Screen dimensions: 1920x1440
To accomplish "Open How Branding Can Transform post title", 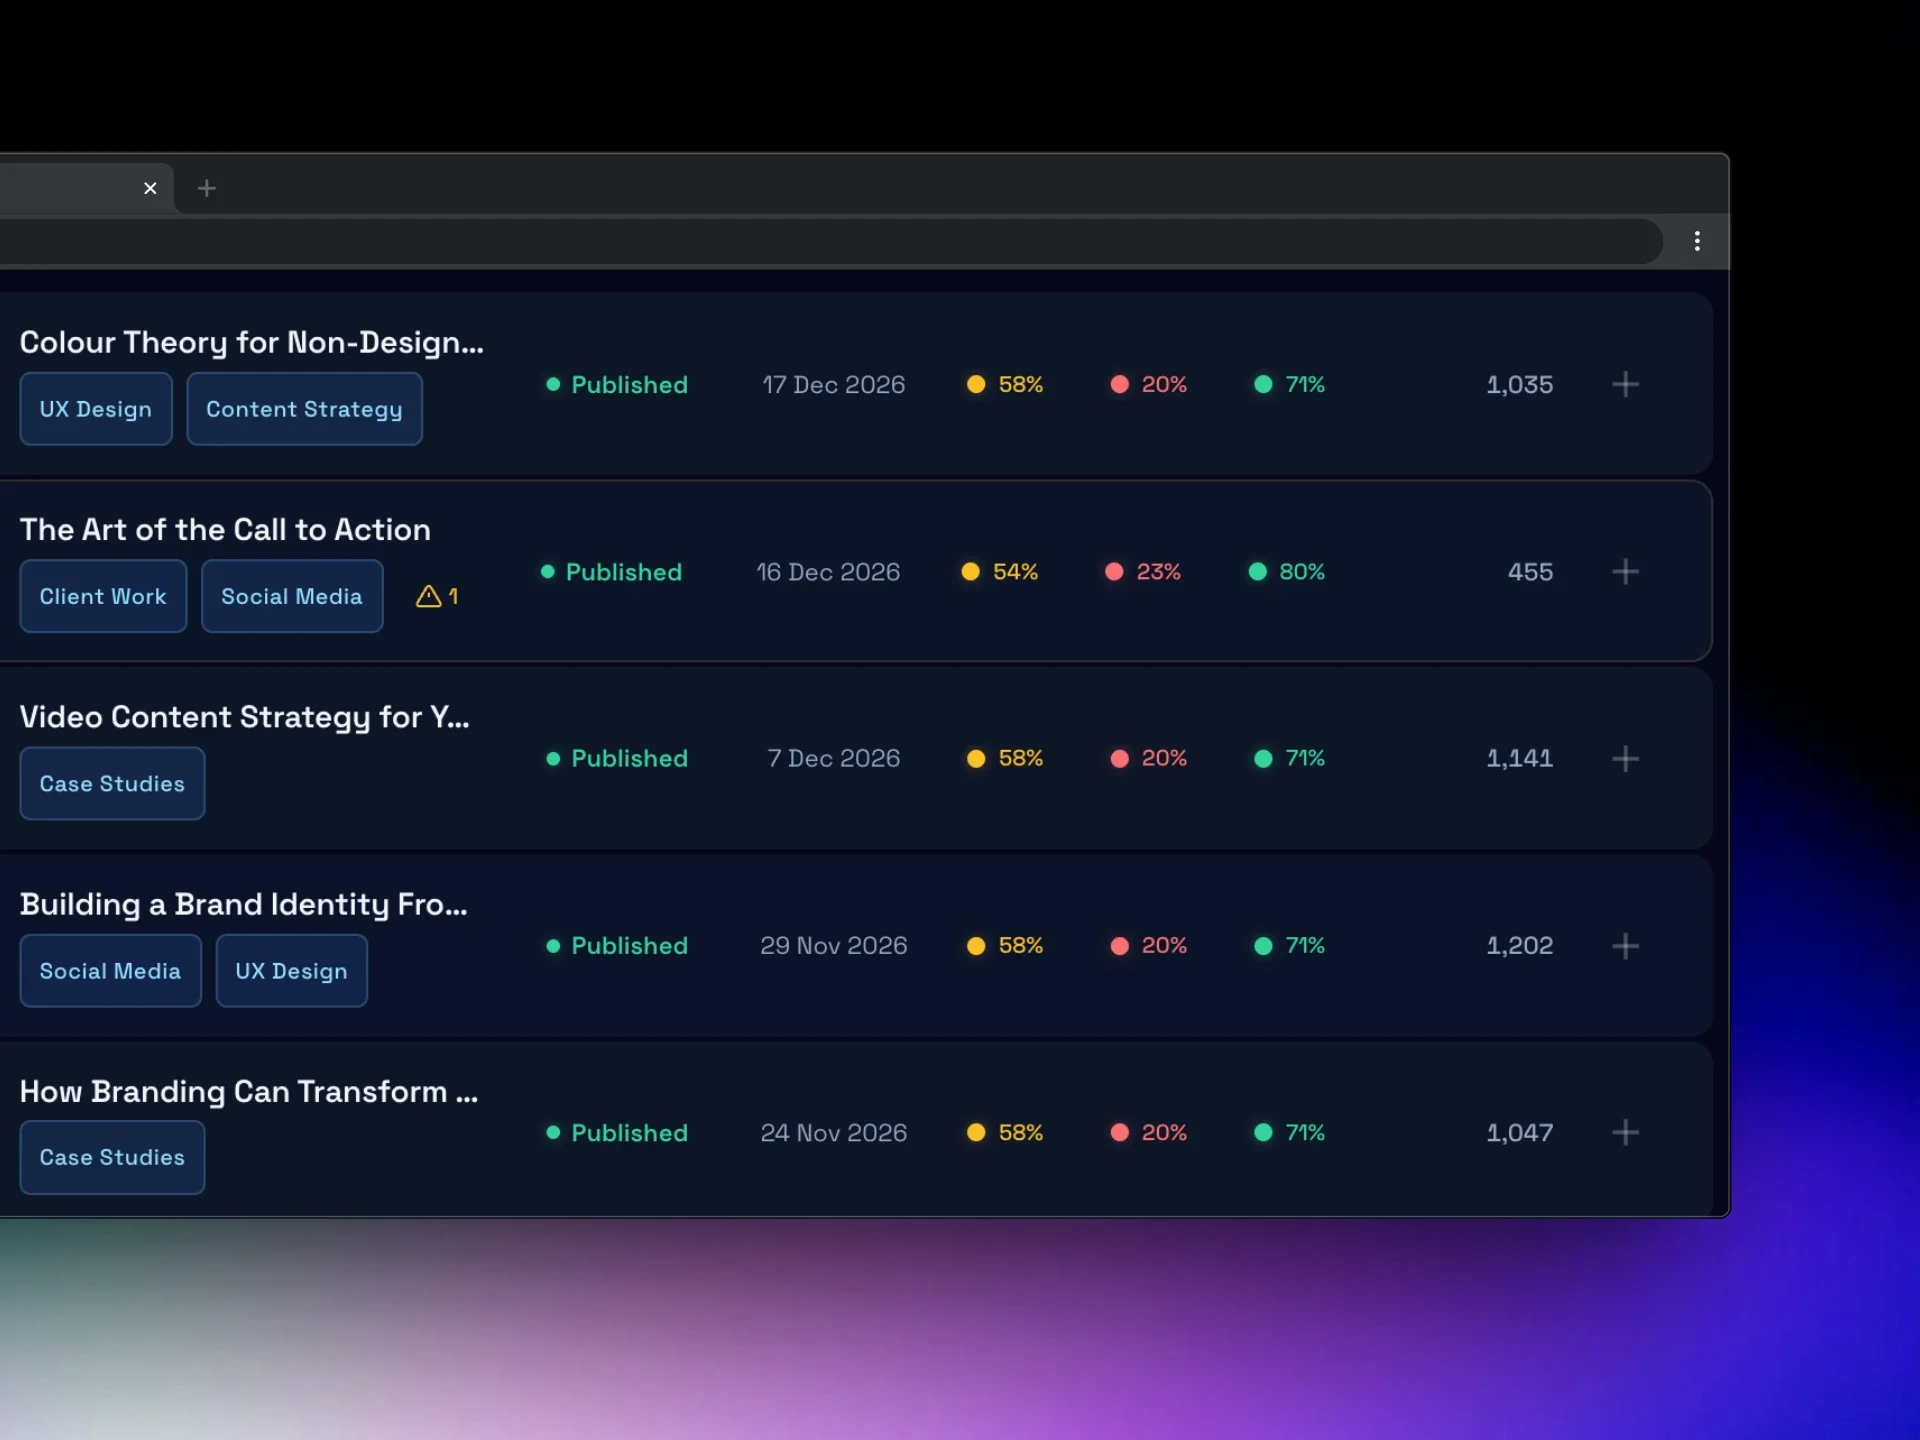I will 248,1091.
